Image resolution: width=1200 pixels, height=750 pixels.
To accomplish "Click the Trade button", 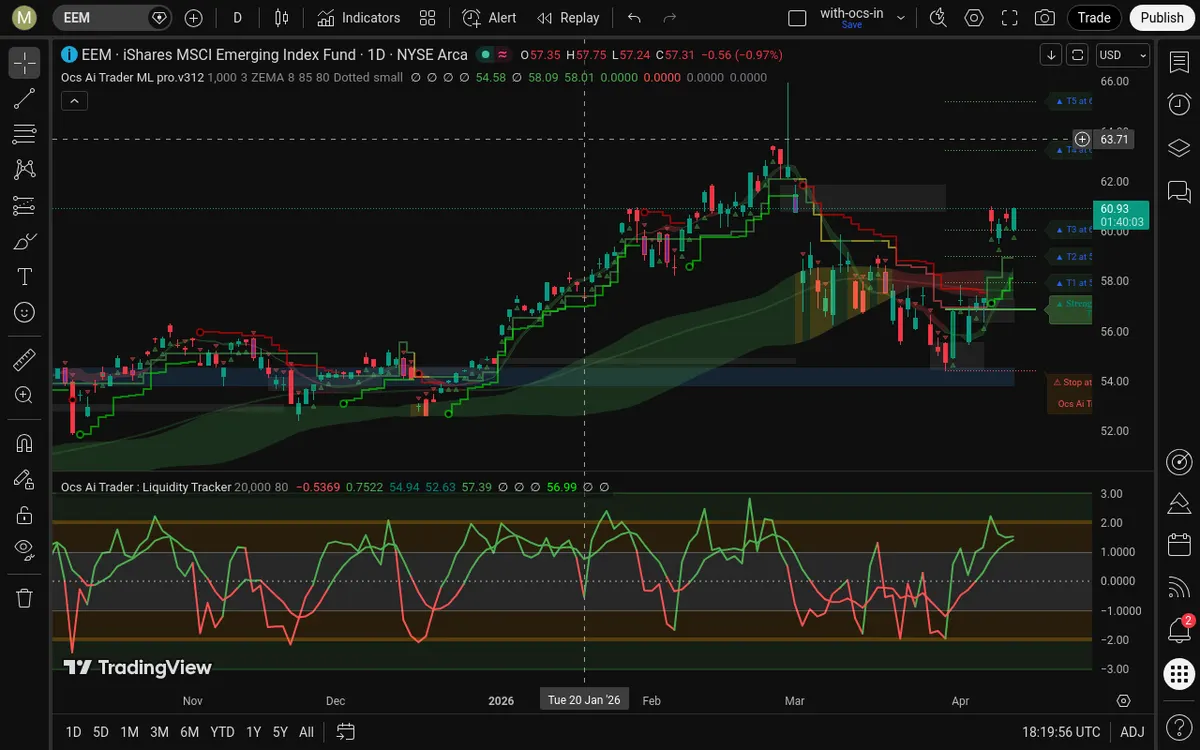I will 1094,17.
